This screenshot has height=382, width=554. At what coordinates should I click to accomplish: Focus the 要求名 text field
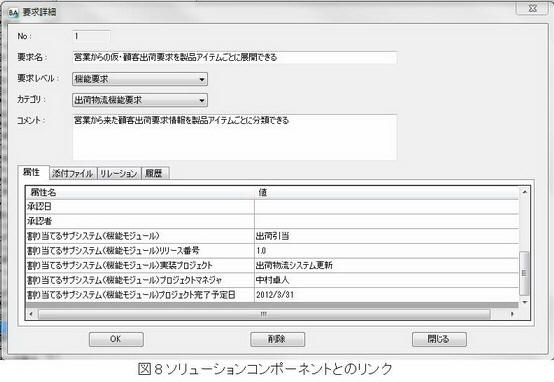(235, 57)
